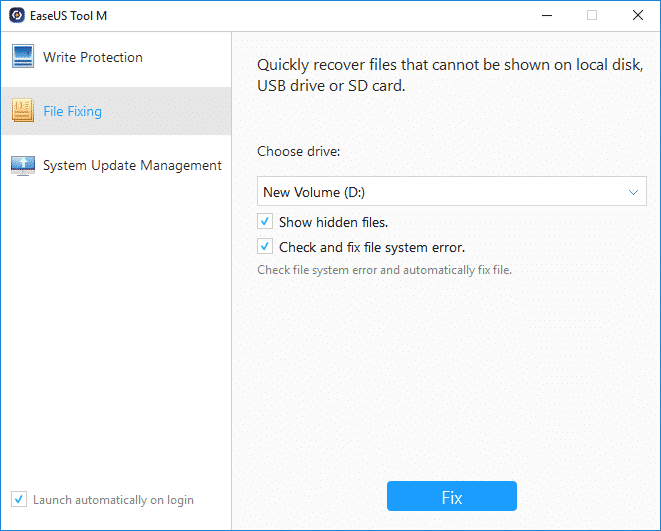Click the Write Protection drive icon

tap(23, 57)
